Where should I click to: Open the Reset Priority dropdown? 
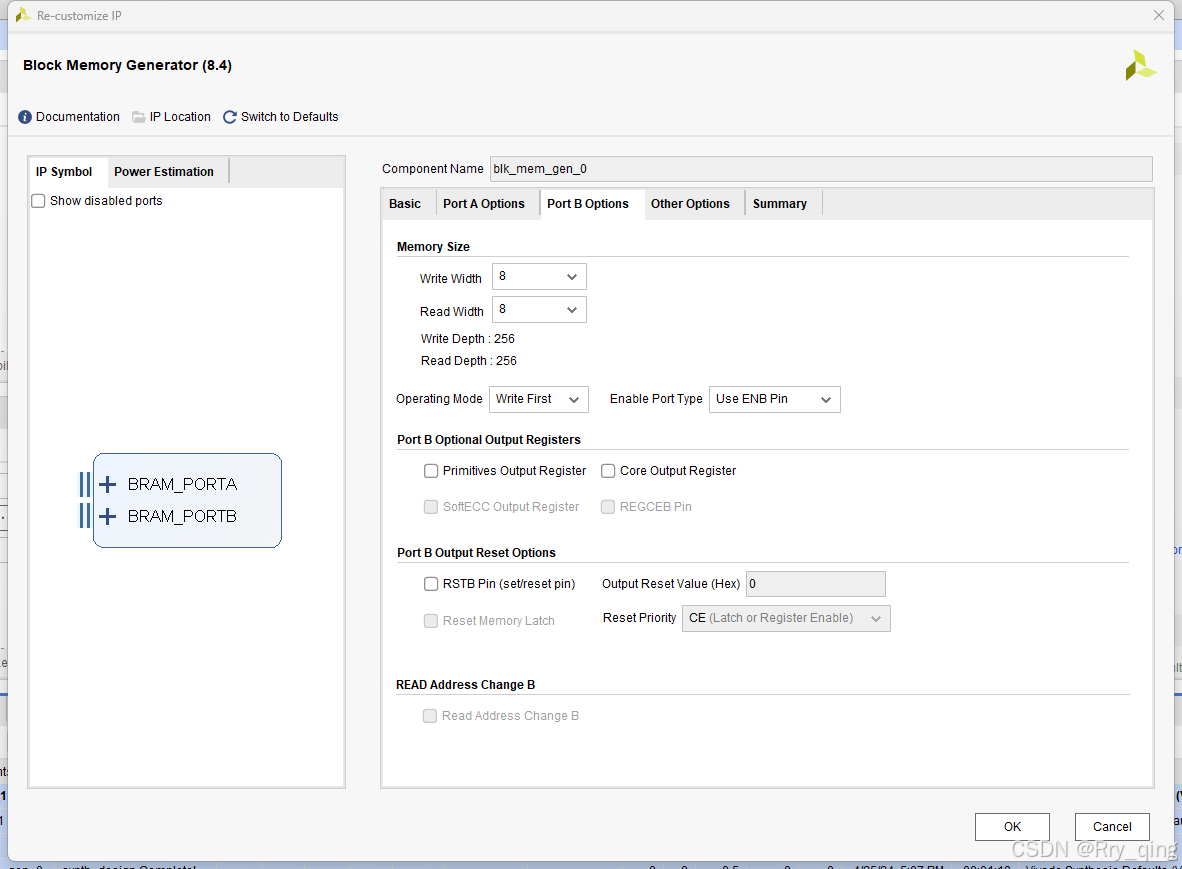[x=786, y=619]
